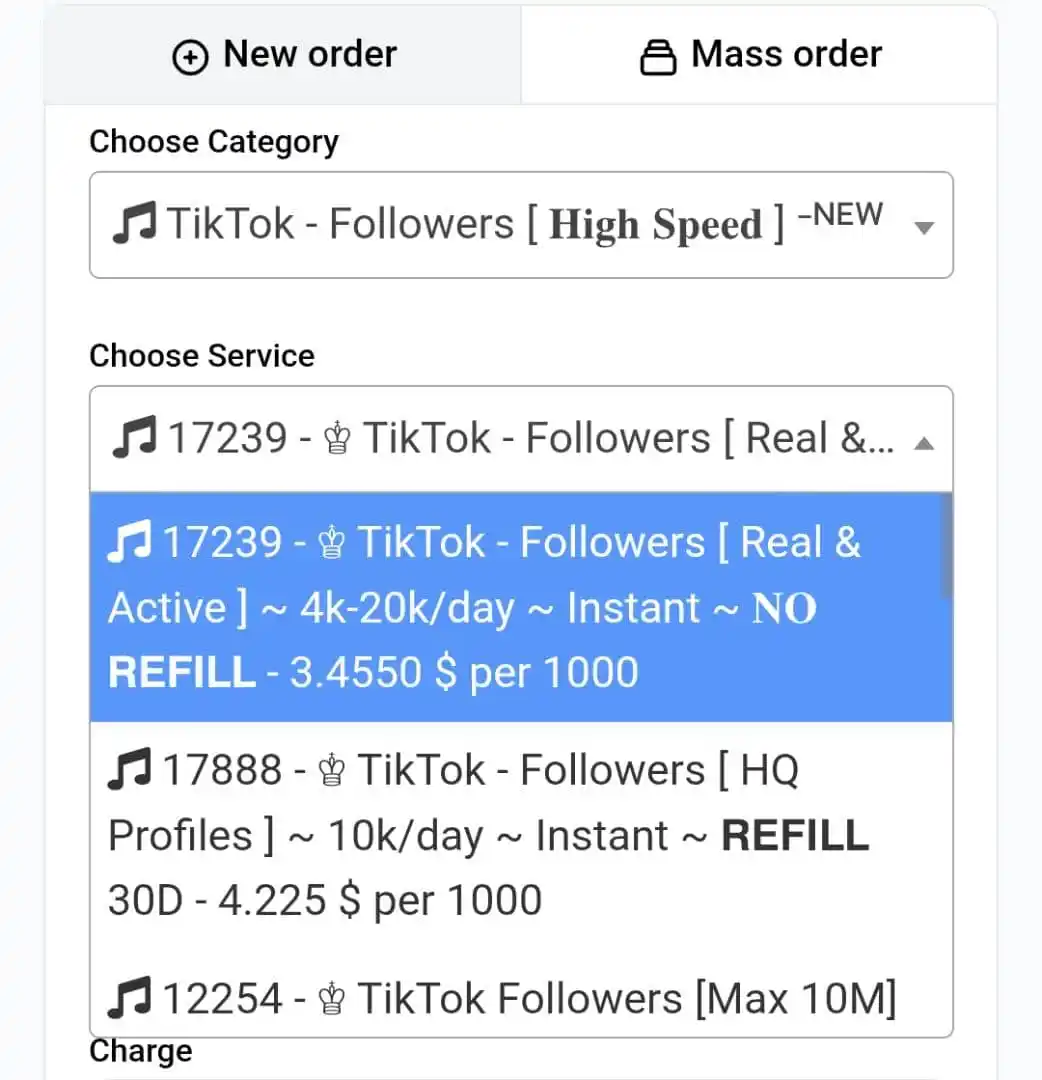Click the box icon beside Mass order
Image resolution: width=1042 pixels, height=1080 pixels.
[x=658, y=56]
